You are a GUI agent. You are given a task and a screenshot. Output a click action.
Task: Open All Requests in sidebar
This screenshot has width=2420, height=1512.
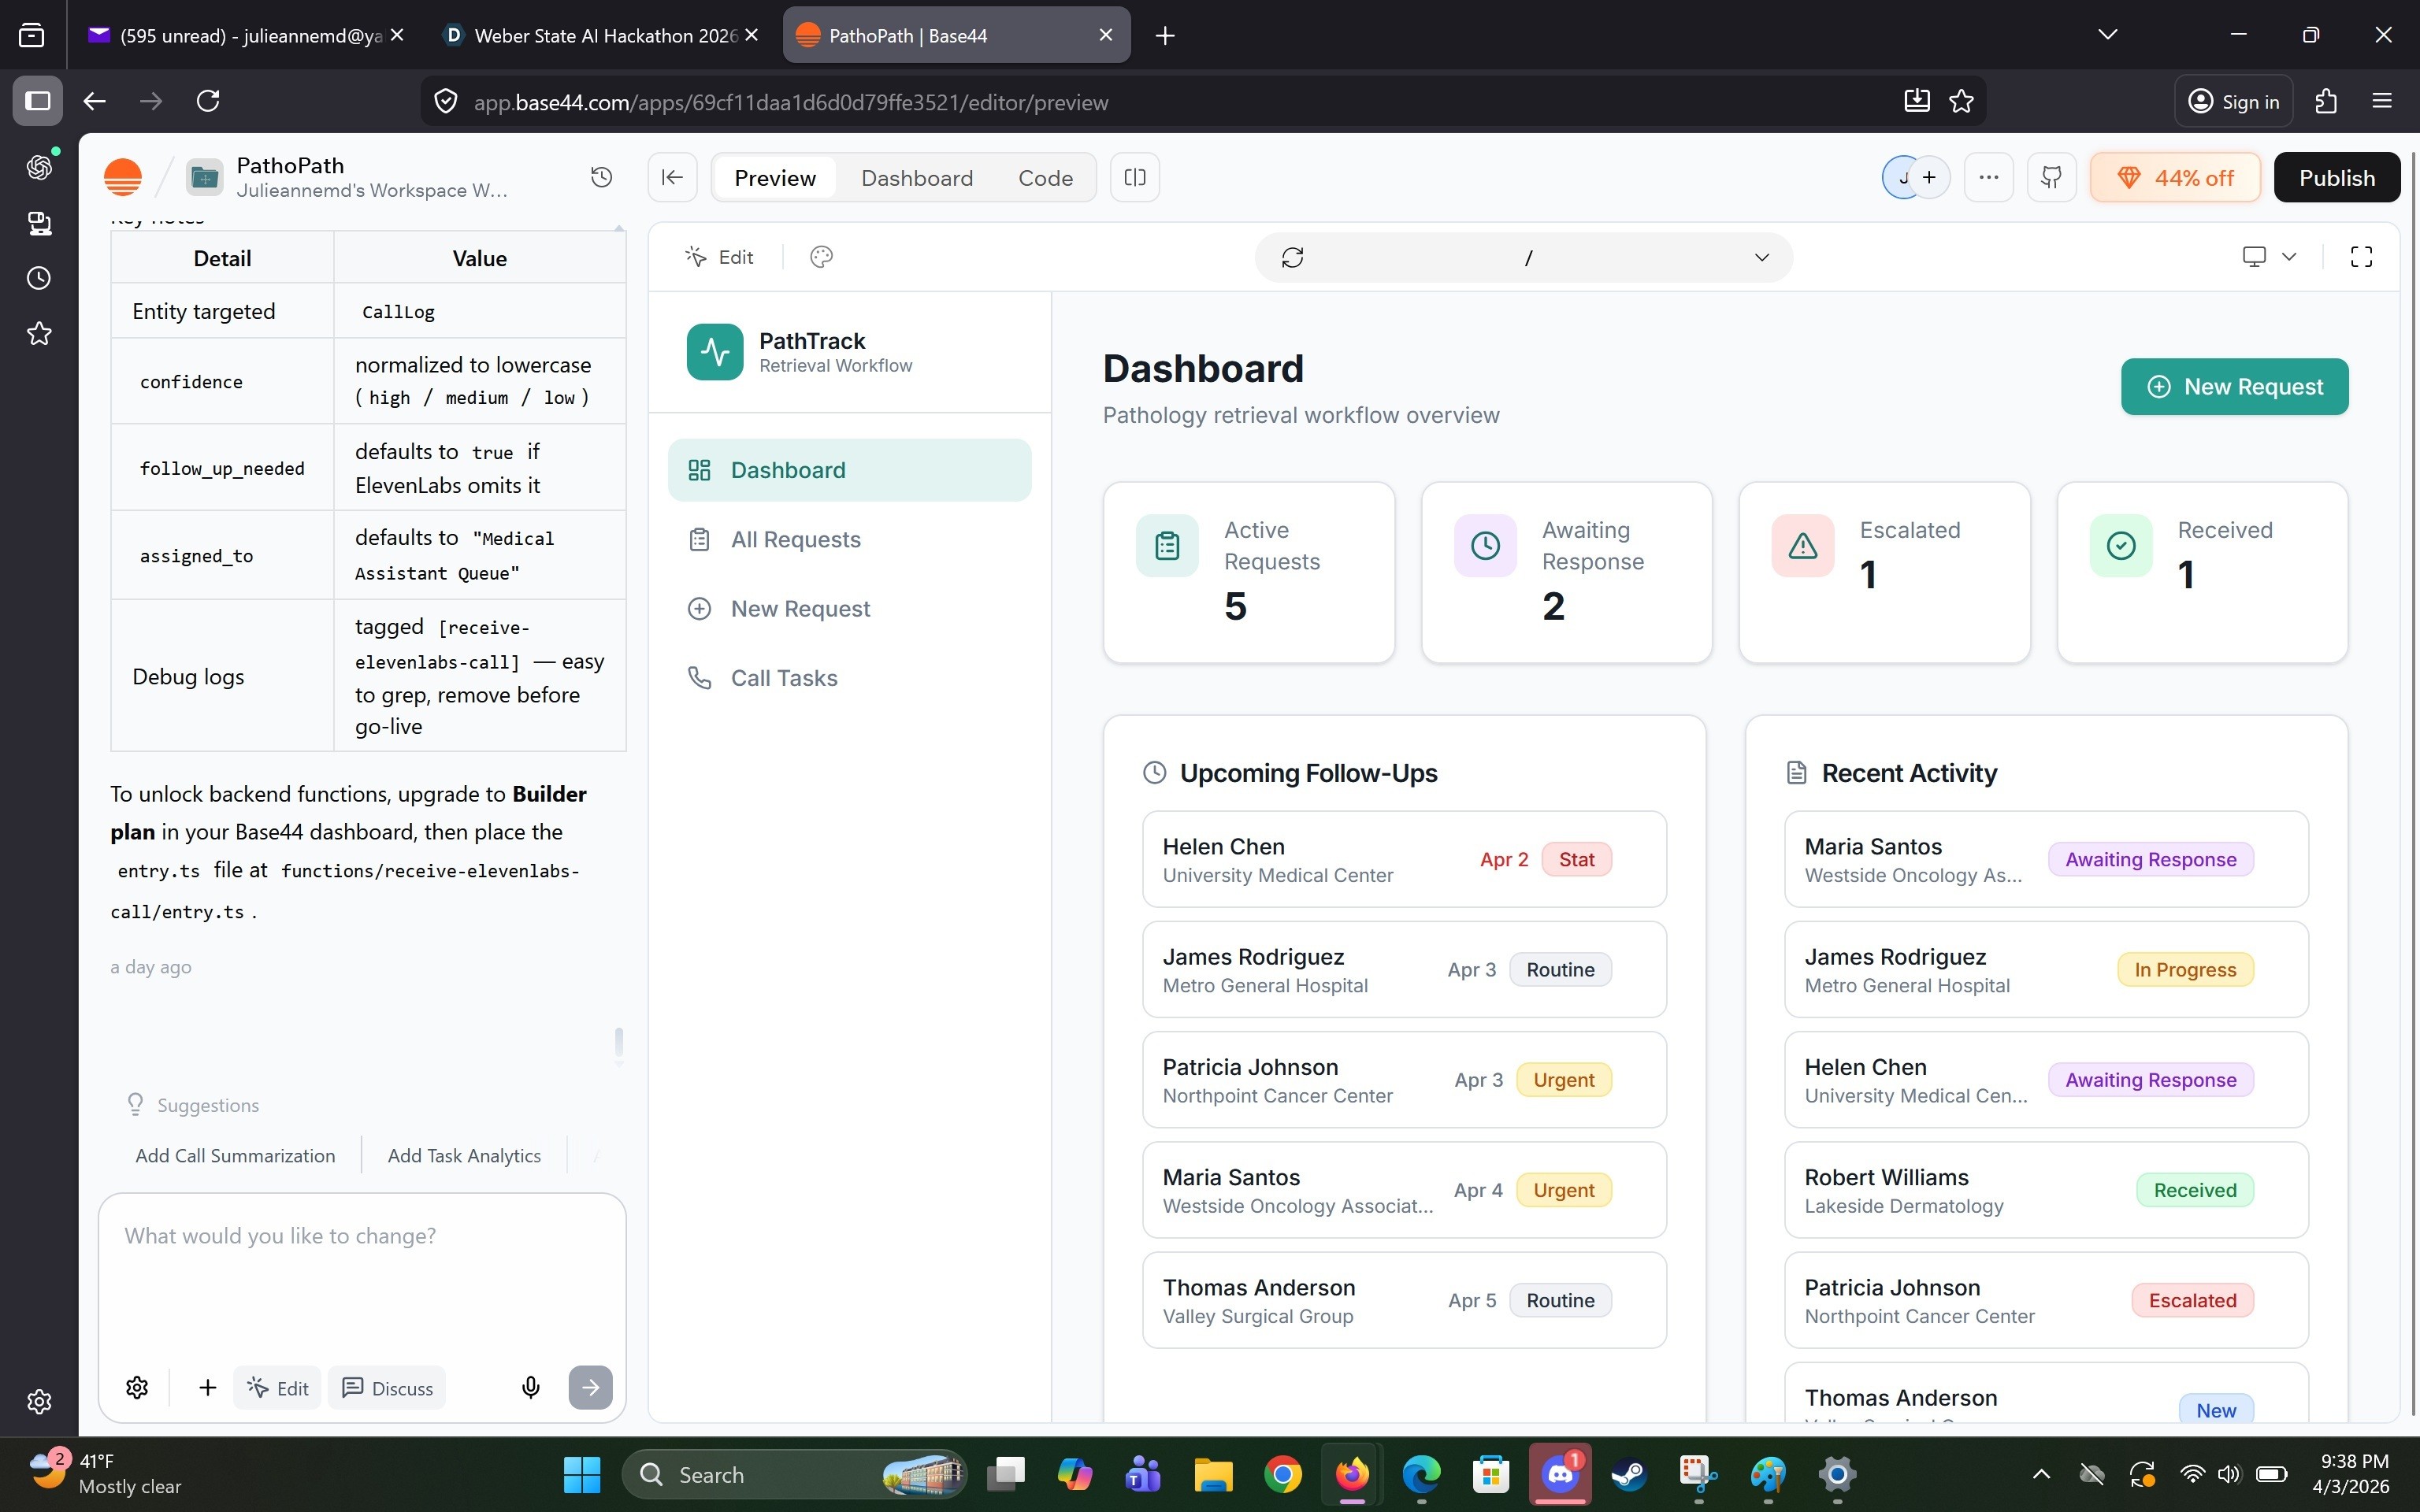(x=795, y=539)
